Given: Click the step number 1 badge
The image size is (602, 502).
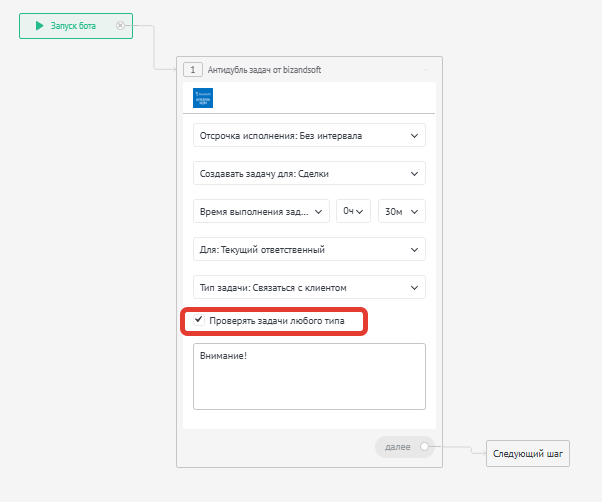Looking at the screenshot, I should point(193,70).
